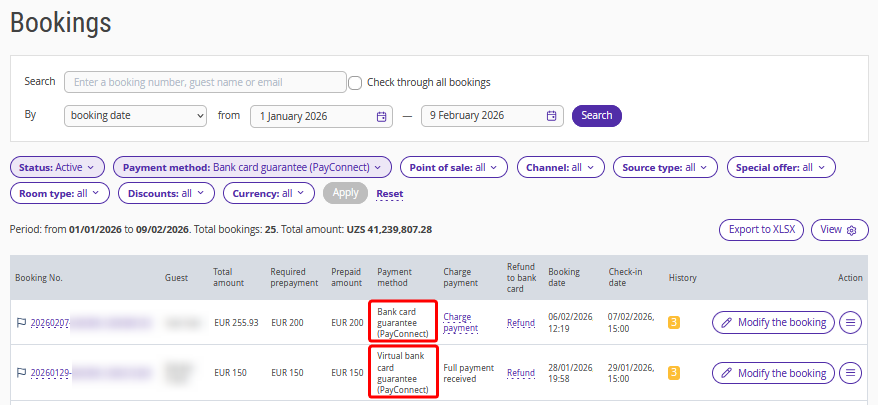Click history badge for the first booking
This screenshot has width=878, height=405.
(674, 322)
